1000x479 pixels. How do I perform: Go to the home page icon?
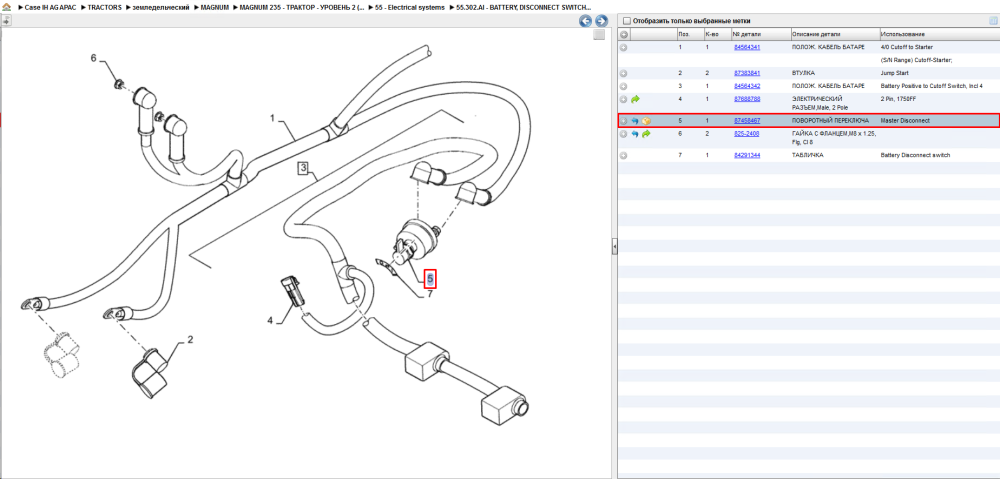pyautogui.click(x=6, y=7)
